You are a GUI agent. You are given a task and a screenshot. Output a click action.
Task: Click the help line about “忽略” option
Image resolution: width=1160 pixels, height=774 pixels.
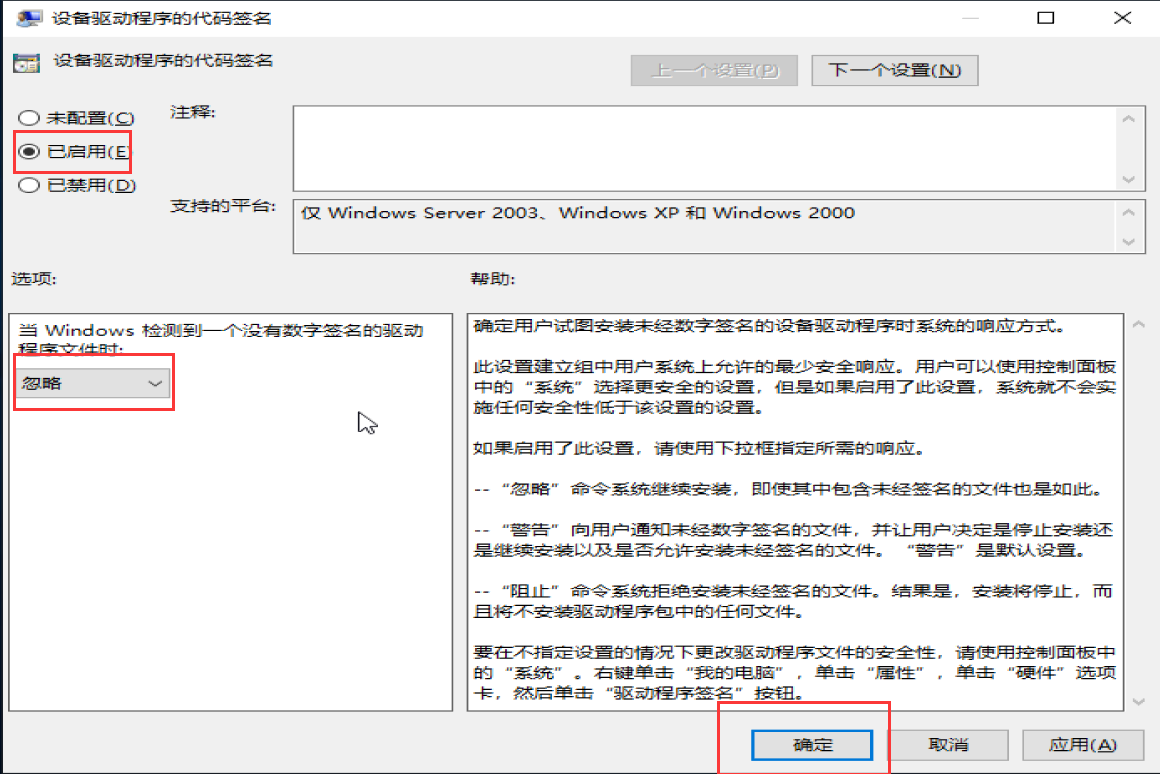(x=790, y=489)
